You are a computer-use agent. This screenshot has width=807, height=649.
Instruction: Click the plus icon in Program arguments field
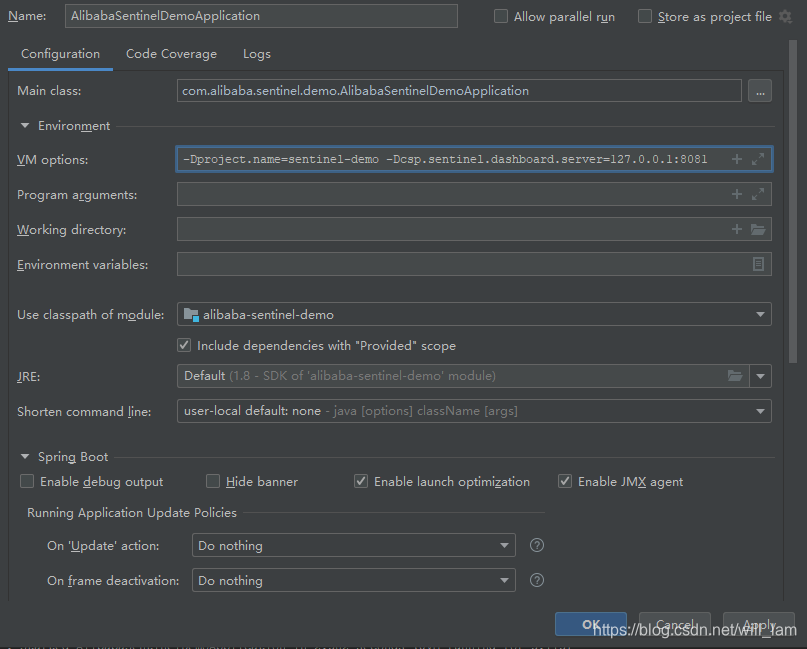[x=737, y=194]
